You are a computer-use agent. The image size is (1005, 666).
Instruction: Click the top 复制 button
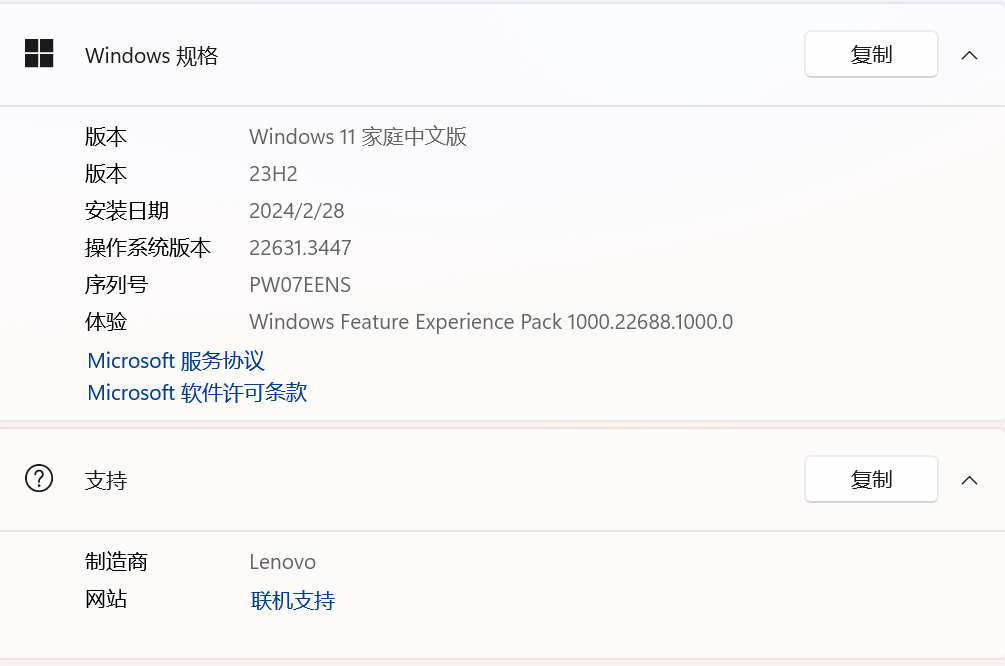[x=870, y=54]
